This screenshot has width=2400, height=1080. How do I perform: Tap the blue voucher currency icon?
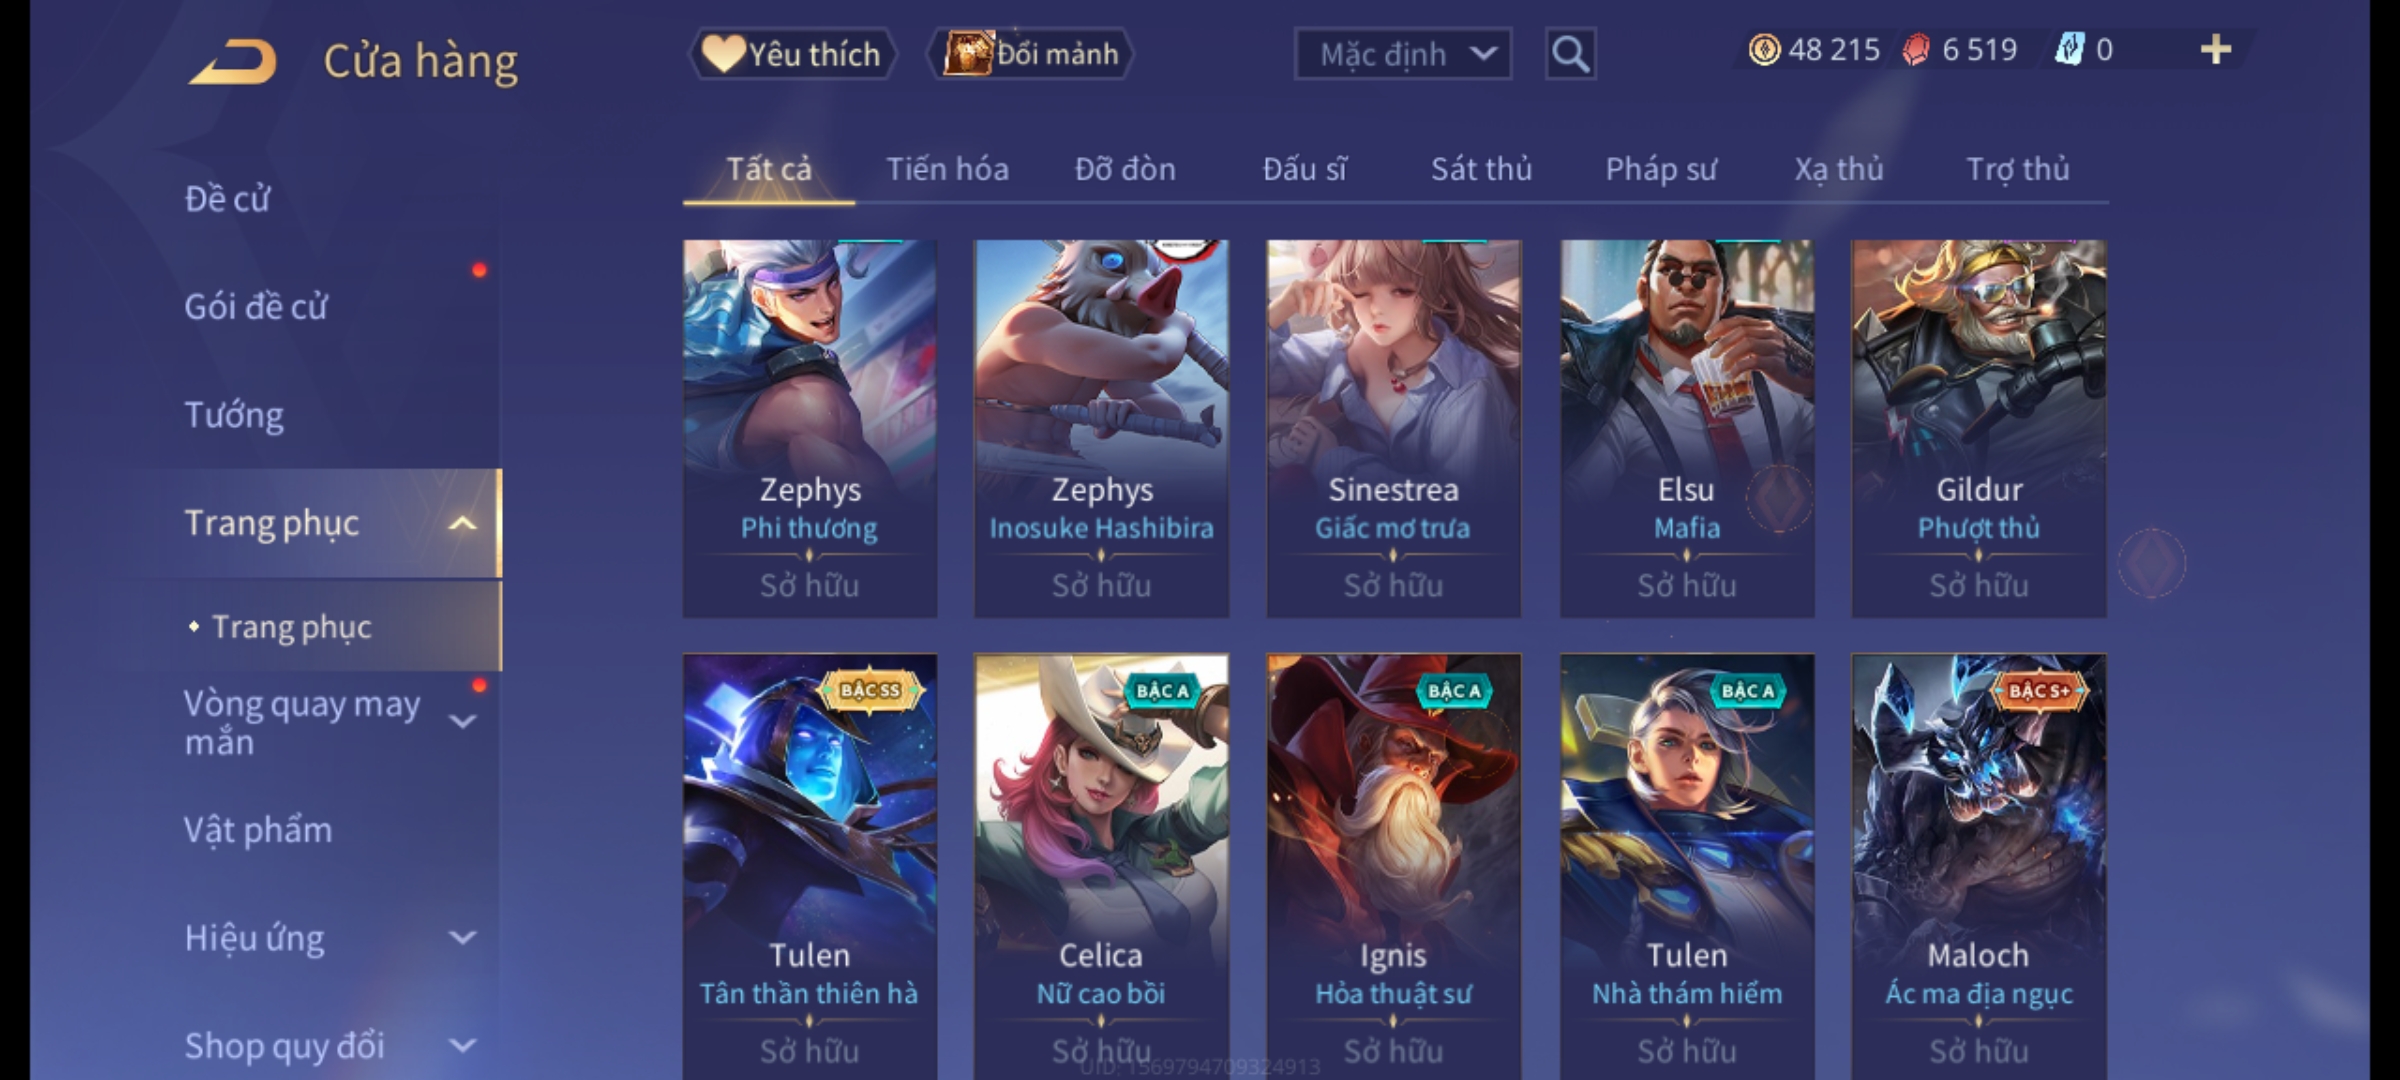[x=2069, y=50]
